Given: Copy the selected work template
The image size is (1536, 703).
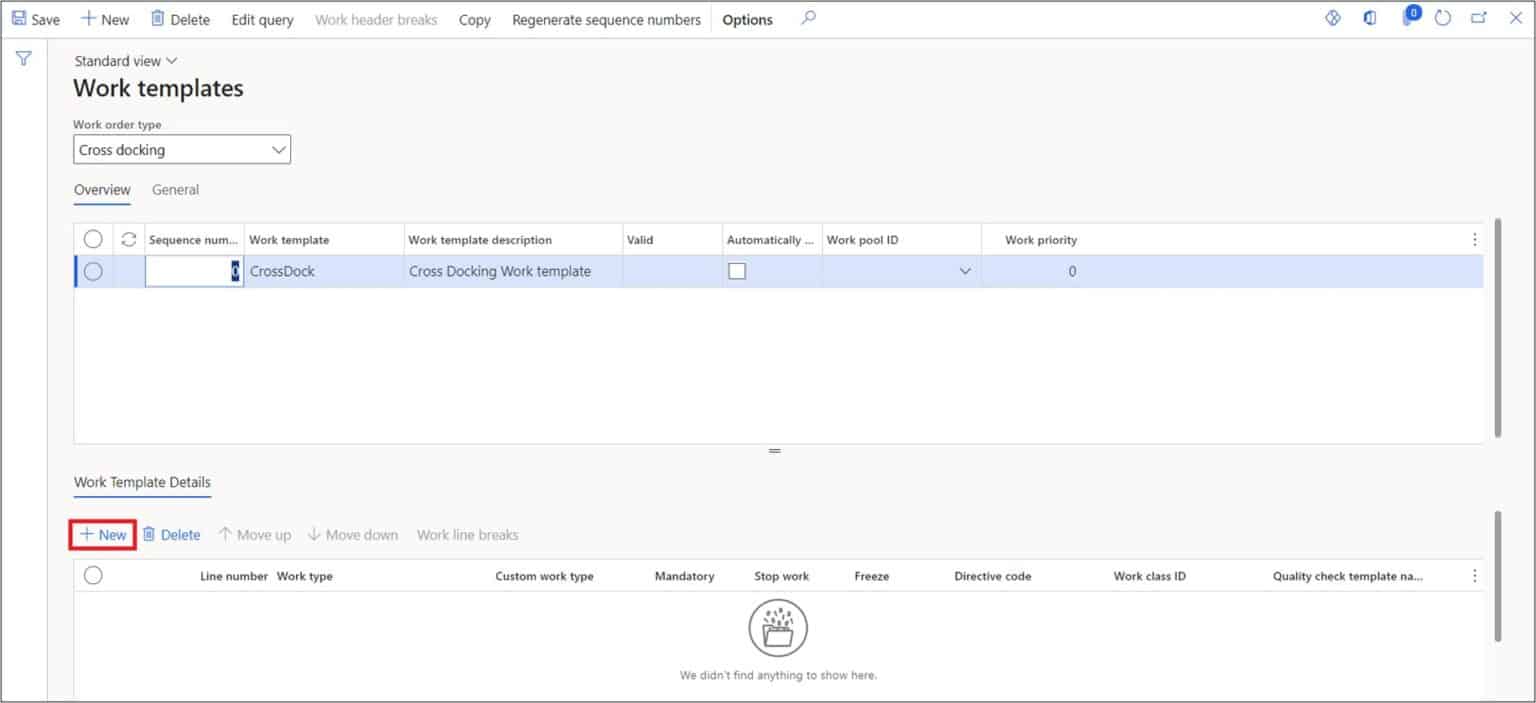Looking at the screenshot, I should (474, 19).
